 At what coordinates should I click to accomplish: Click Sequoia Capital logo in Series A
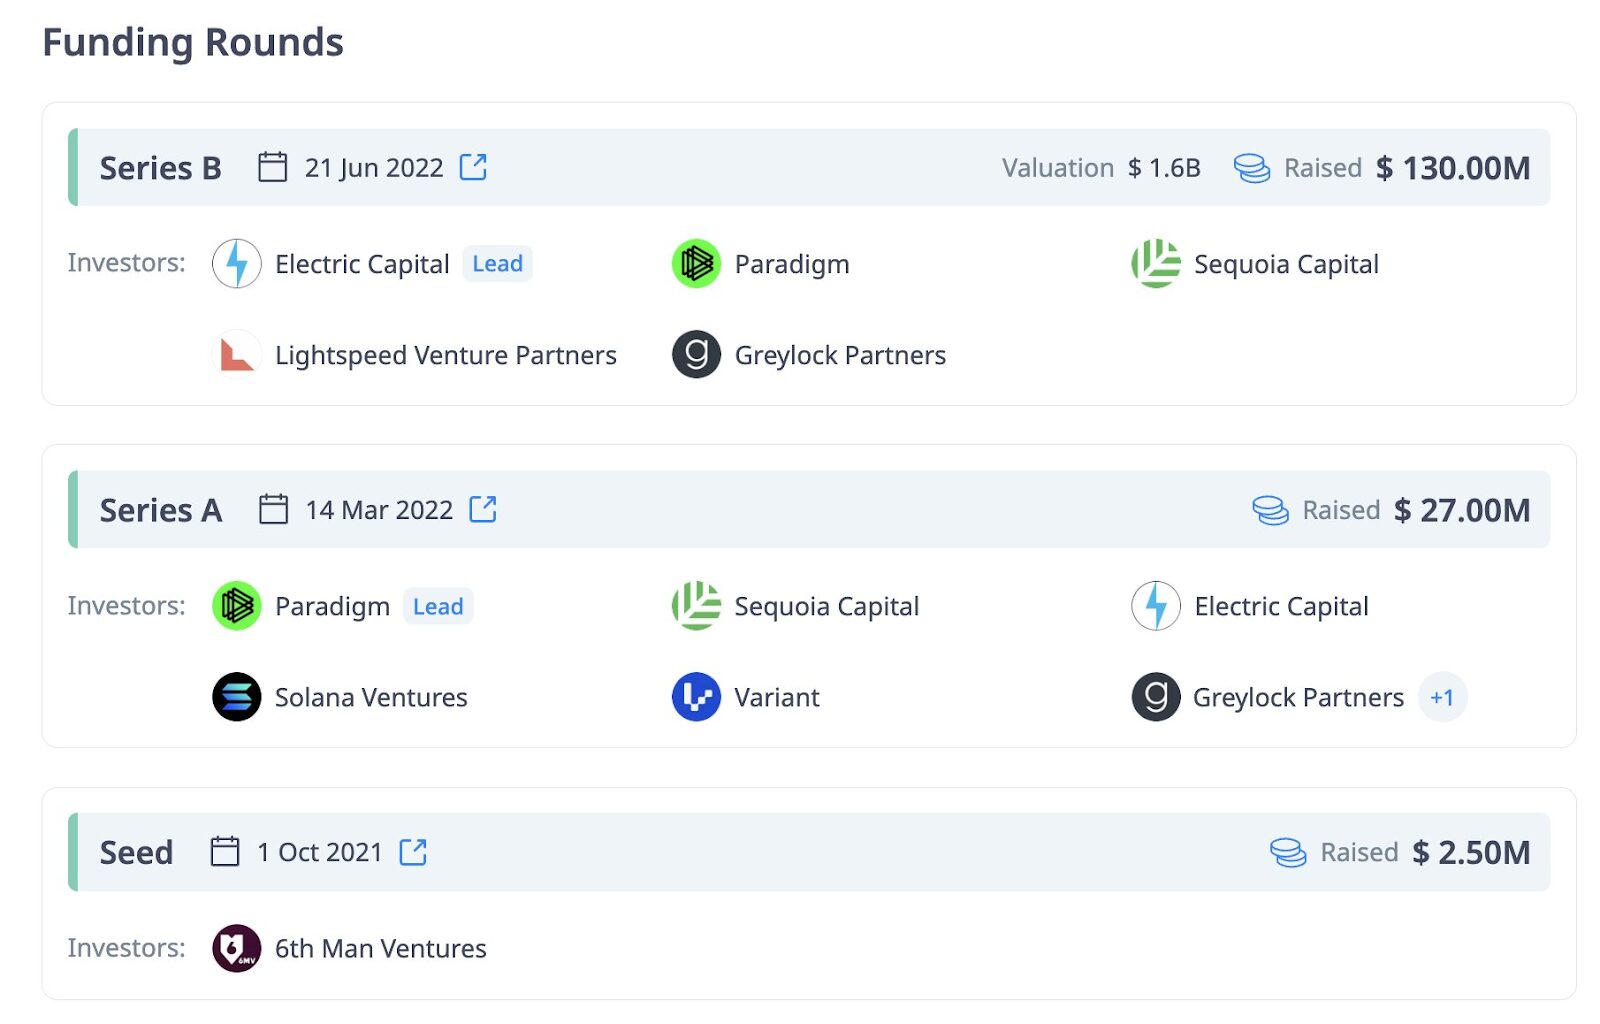[696, 606]
